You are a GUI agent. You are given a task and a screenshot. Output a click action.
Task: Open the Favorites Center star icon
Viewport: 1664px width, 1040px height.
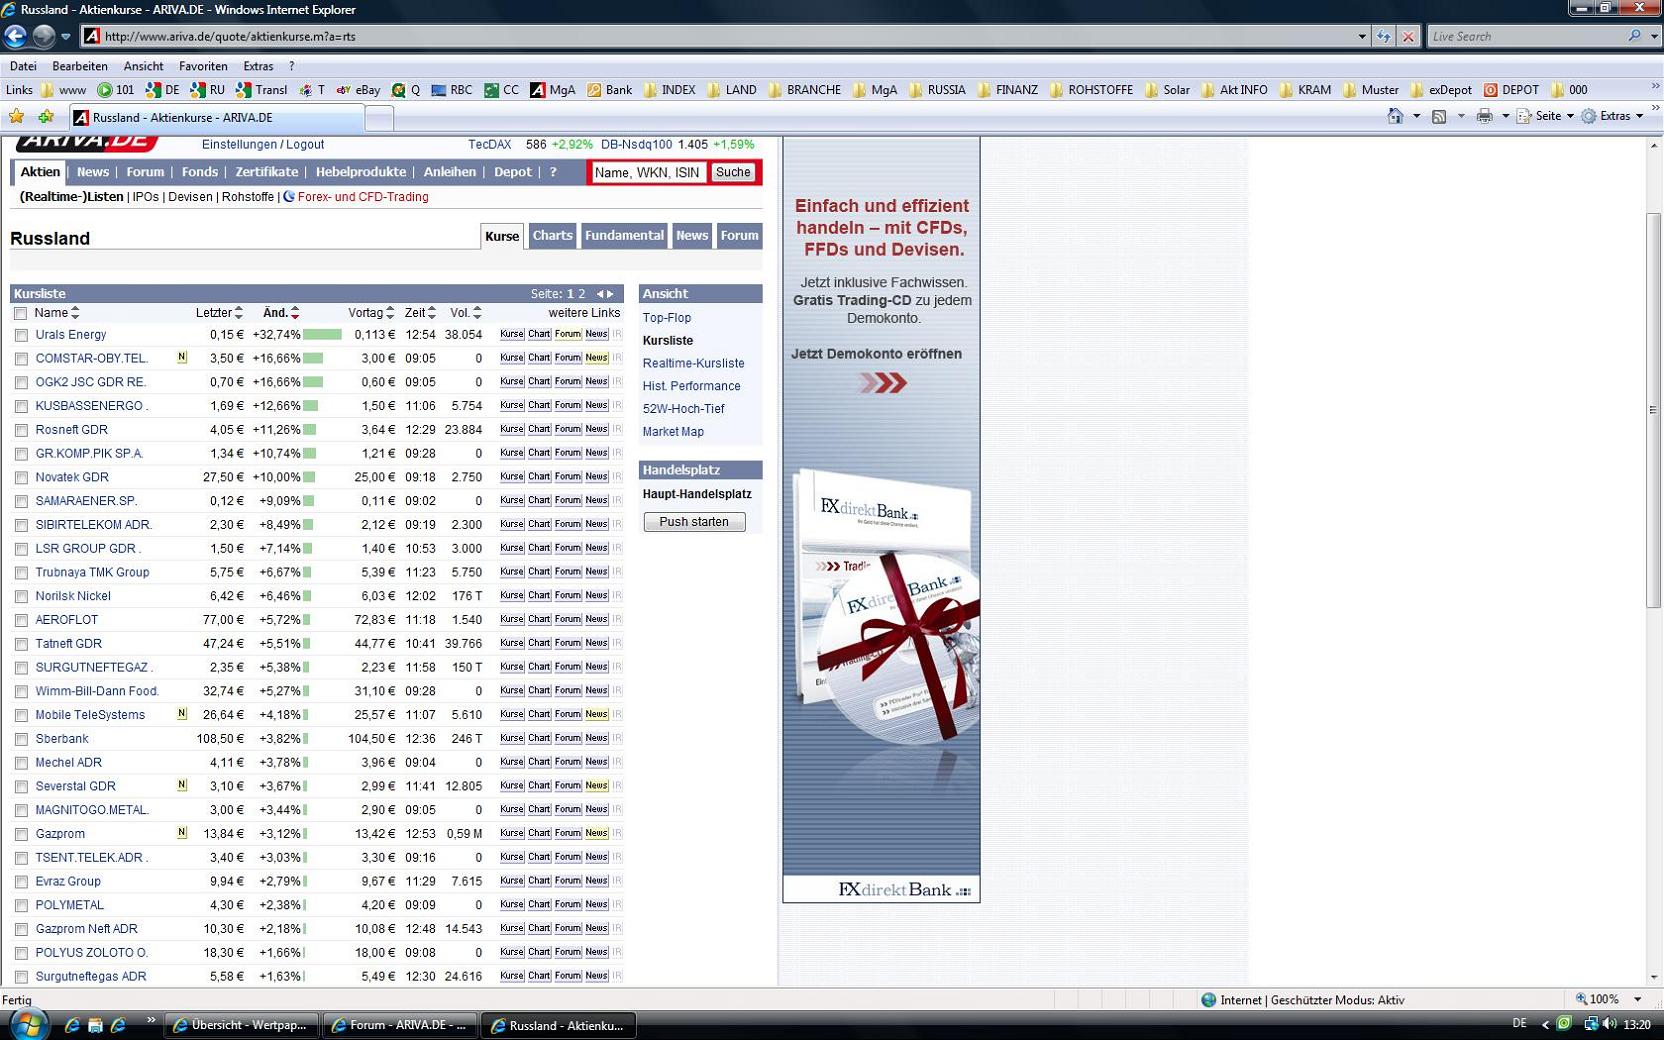(x=17, y=117)
